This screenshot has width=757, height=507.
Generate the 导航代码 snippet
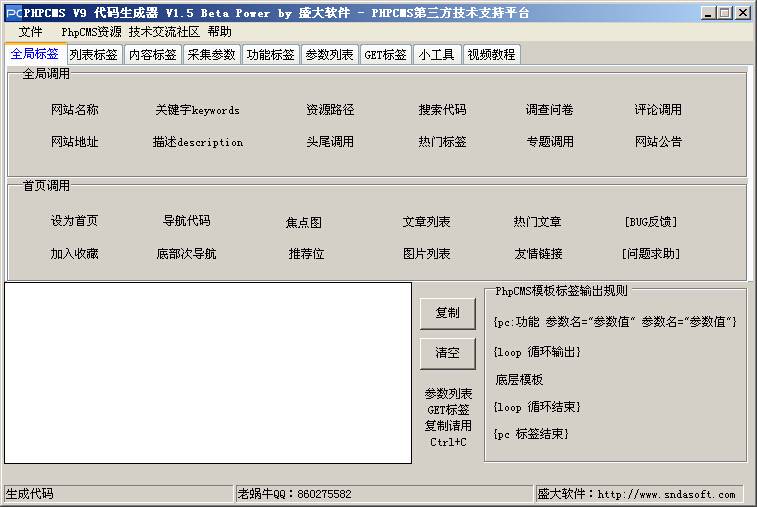point(187,221)
